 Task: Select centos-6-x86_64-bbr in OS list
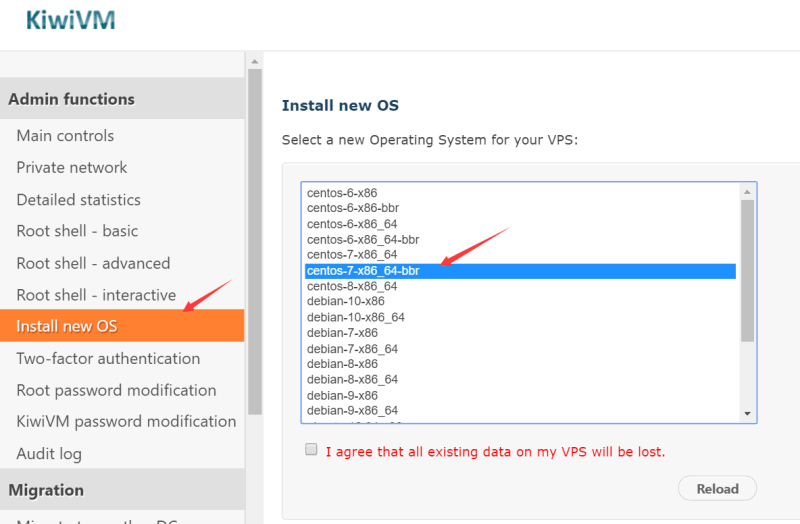click(520, 240)
